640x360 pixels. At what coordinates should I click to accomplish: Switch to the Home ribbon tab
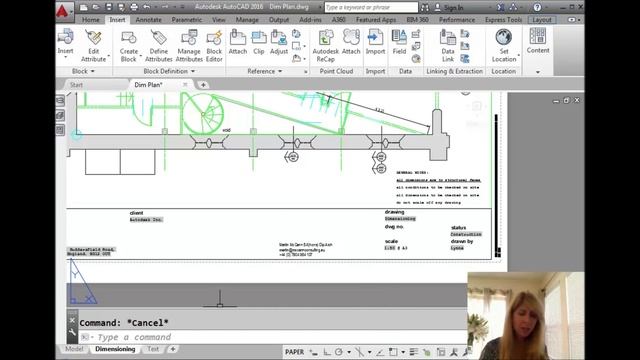click(x=90, y=20)
